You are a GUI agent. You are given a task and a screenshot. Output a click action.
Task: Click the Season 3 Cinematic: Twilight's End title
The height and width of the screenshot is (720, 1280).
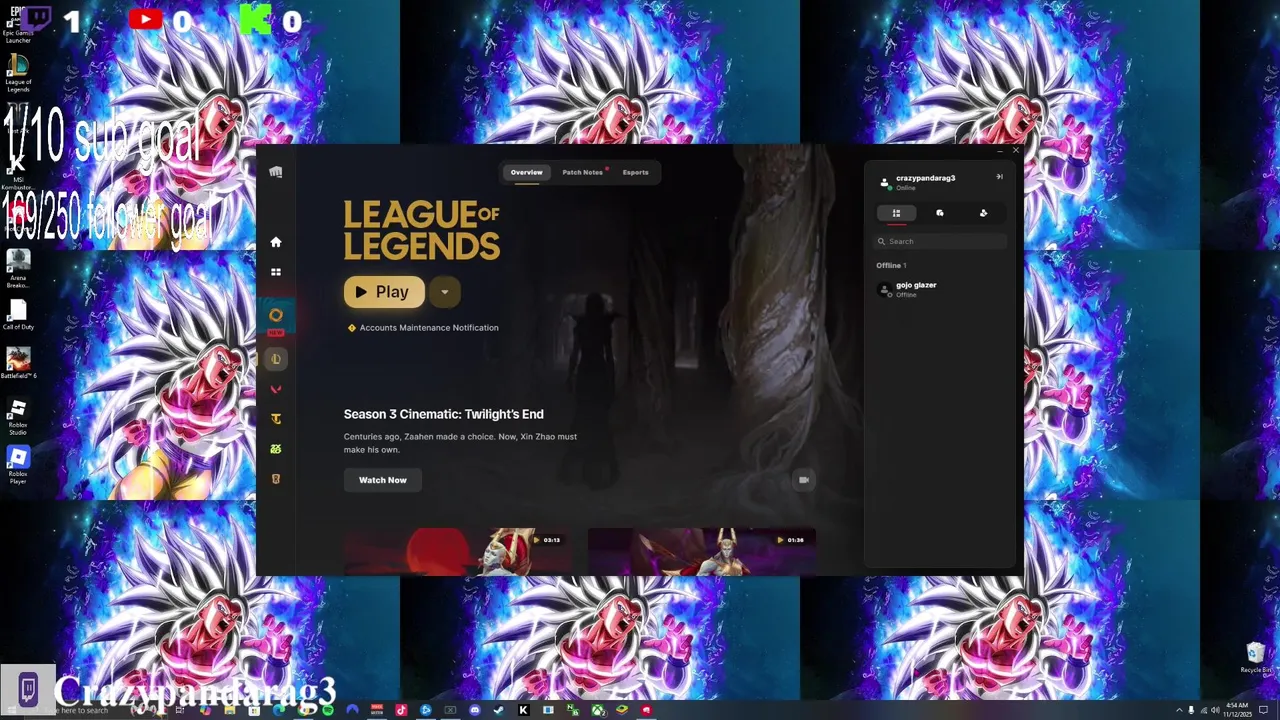(444, 414)
